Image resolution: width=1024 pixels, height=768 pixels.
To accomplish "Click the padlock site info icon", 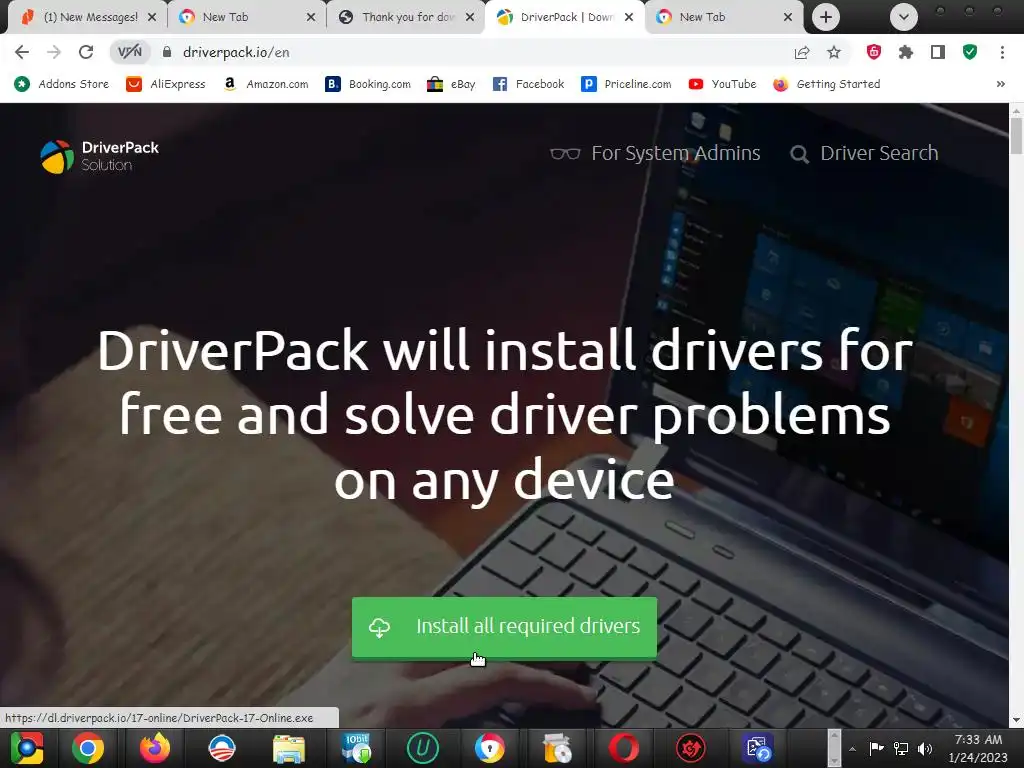I will (x=167, y=52).
